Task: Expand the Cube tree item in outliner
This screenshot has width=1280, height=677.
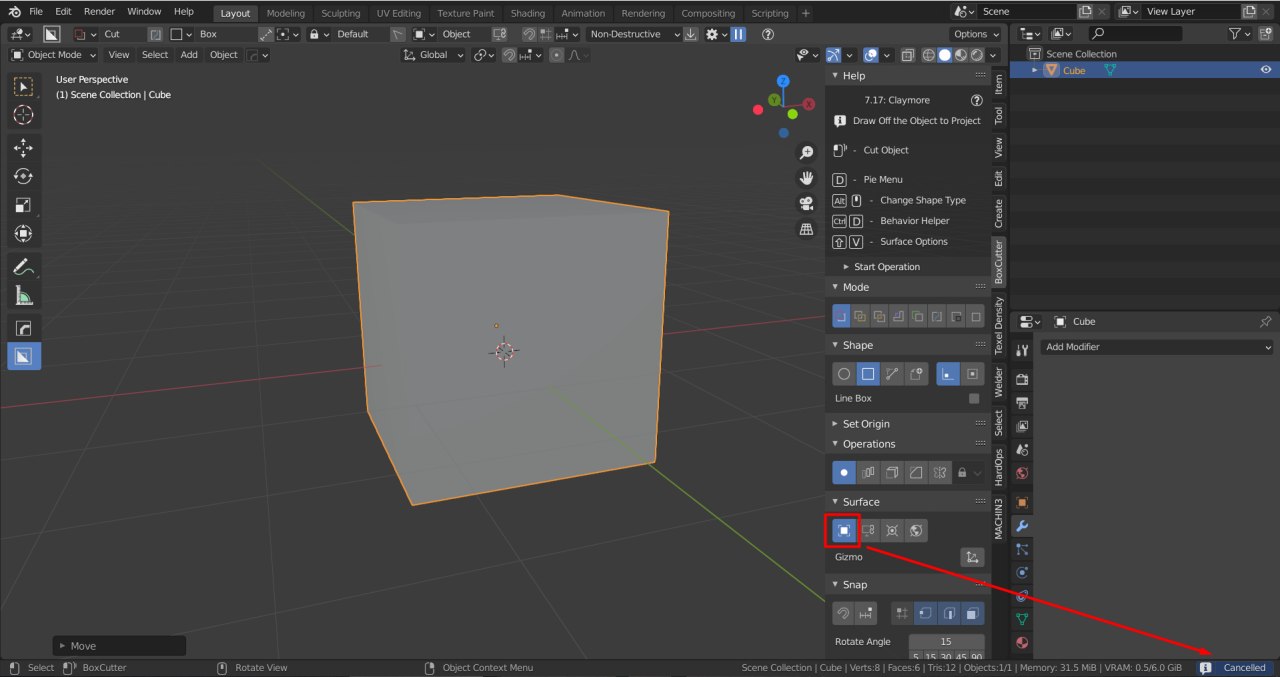Action: (x=1034, y=71)
